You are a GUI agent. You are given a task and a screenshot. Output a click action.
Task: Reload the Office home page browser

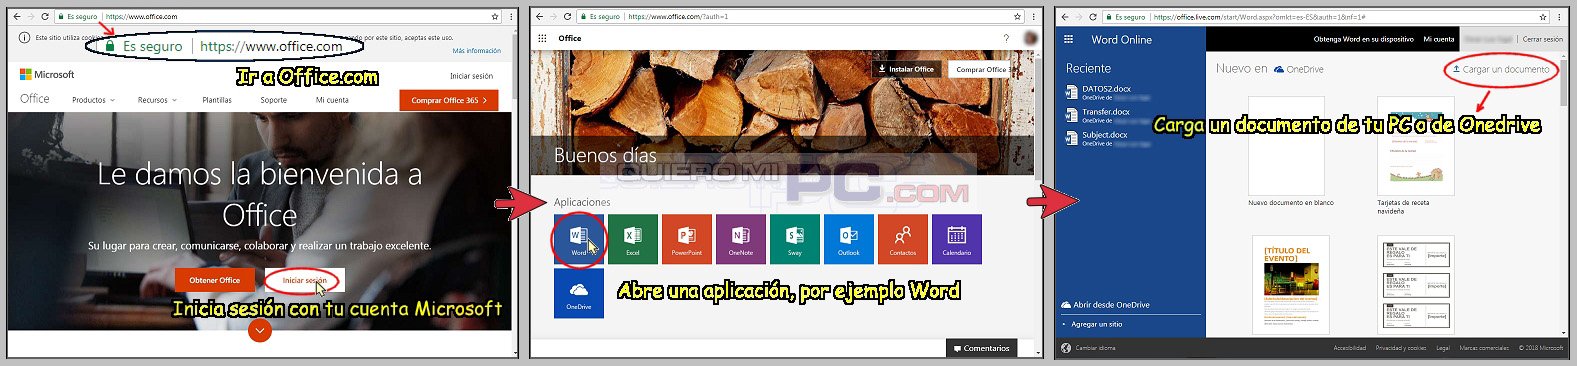point(568,16)
